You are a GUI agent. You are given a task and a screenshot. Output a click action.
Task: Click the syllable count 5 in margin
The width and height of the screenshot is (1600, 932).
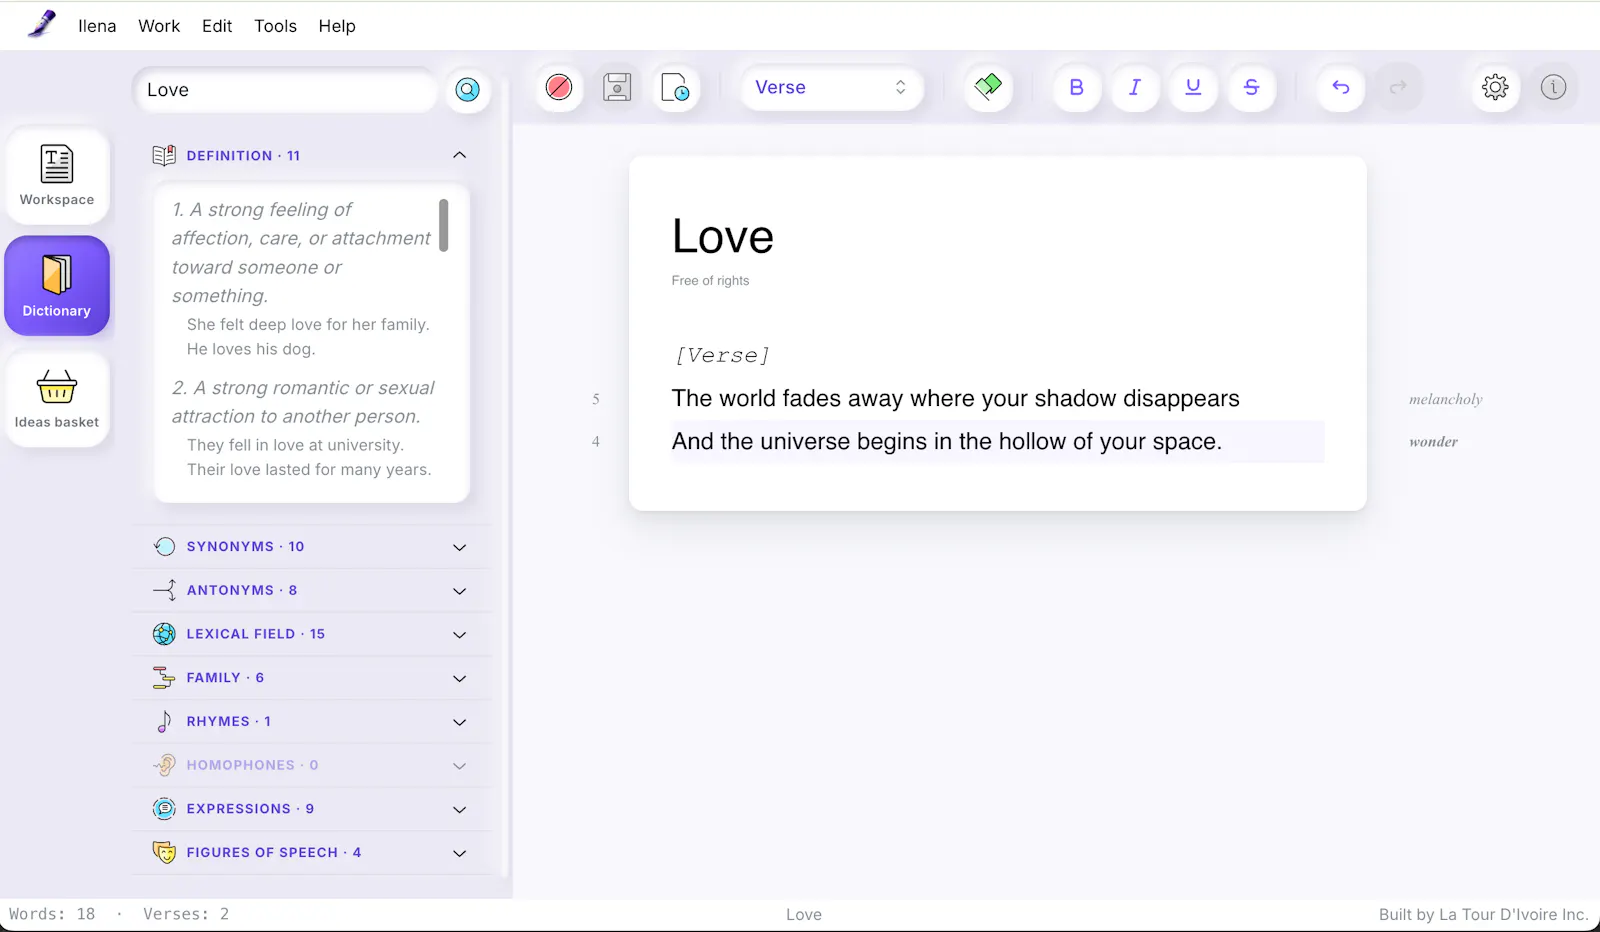coord(596,399)
